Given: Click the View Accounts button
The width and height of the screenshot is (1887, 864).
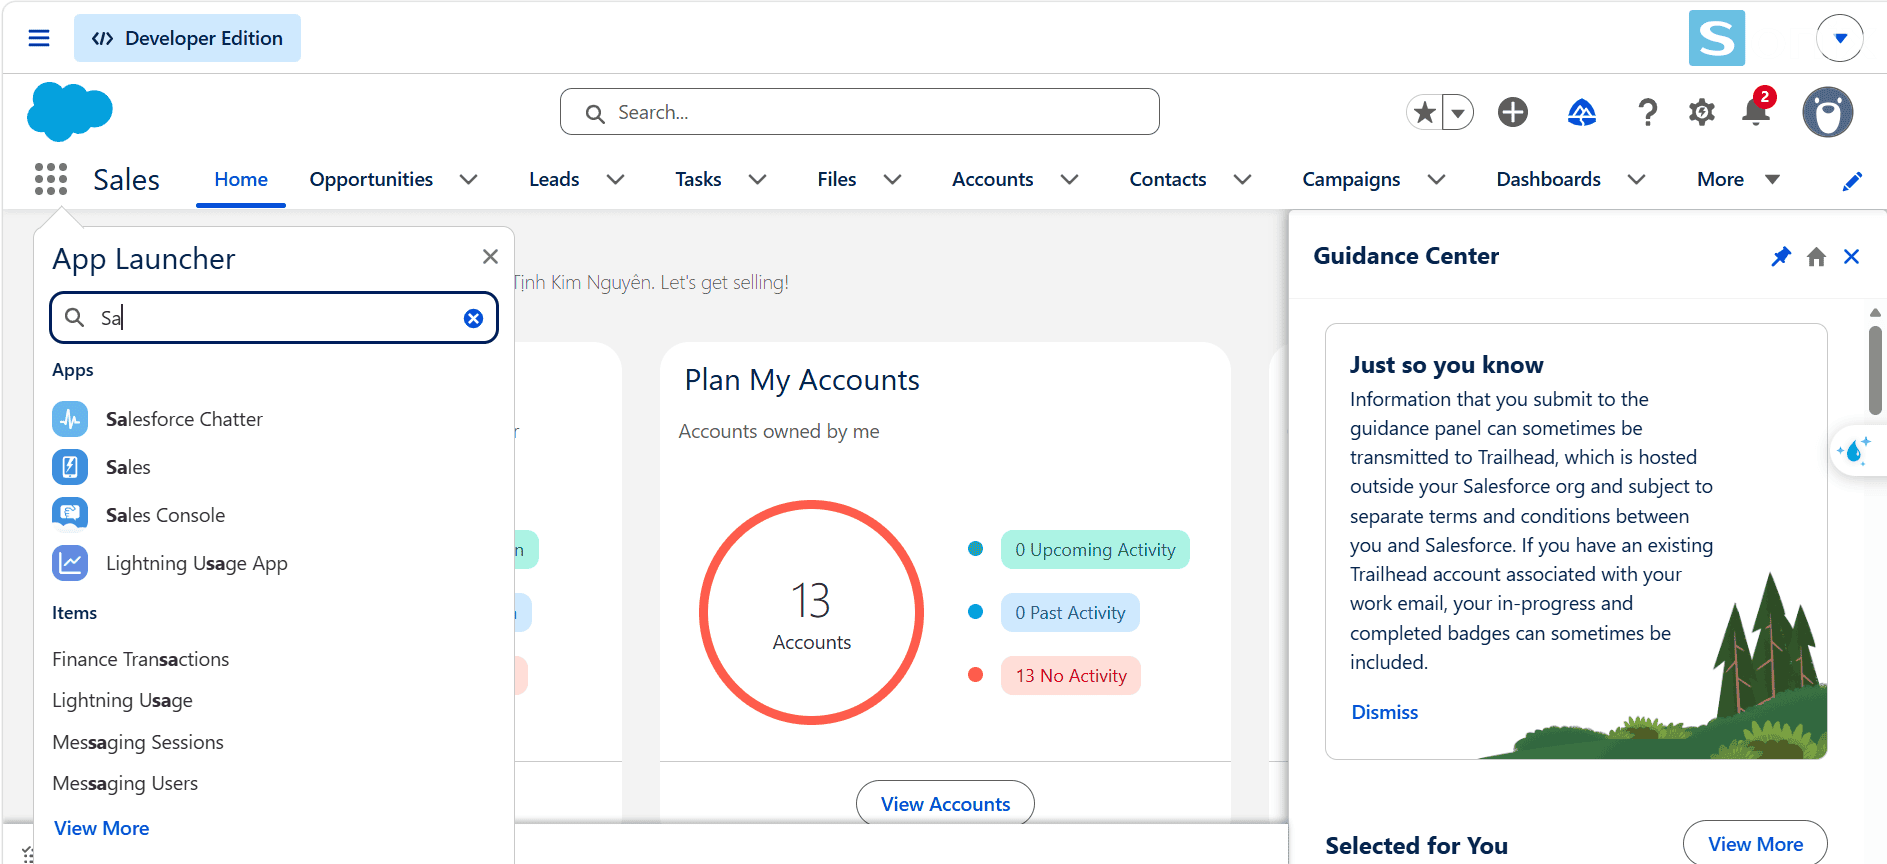Looking at the screenshot, I should point(945,804).
